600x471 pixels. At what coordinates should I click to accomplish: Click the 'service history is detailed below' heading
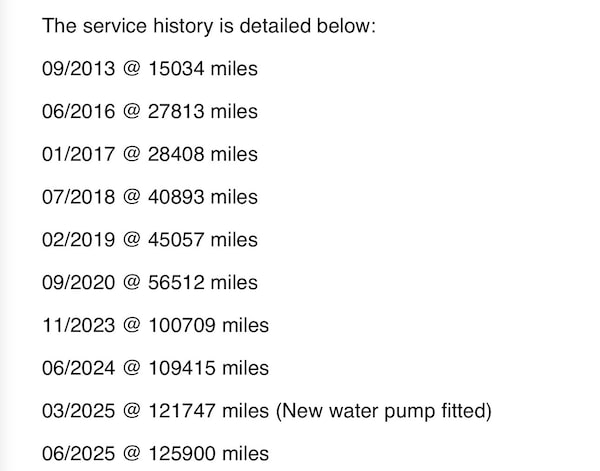coord(209,25)
